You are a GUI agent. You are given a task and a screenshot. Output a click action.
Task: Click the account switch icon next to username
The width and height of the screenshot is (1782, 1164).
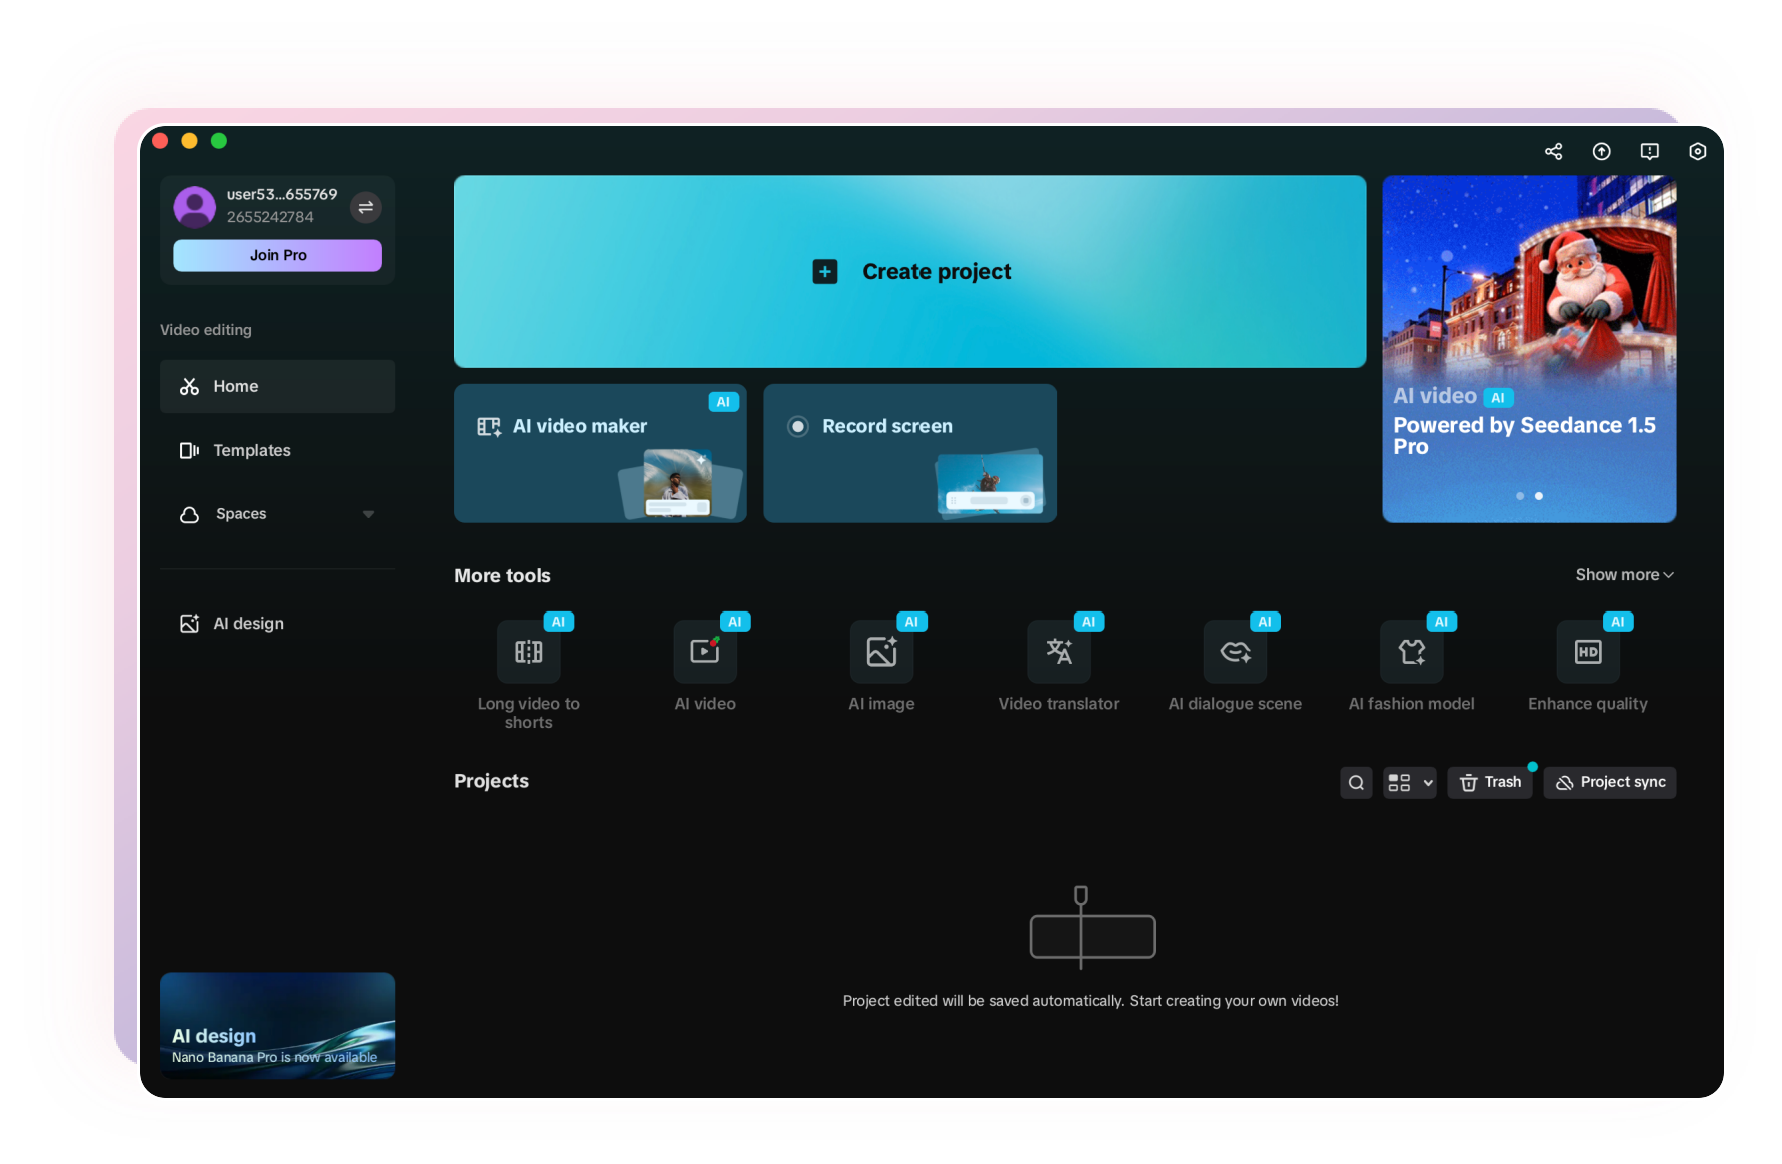[365, 207]
